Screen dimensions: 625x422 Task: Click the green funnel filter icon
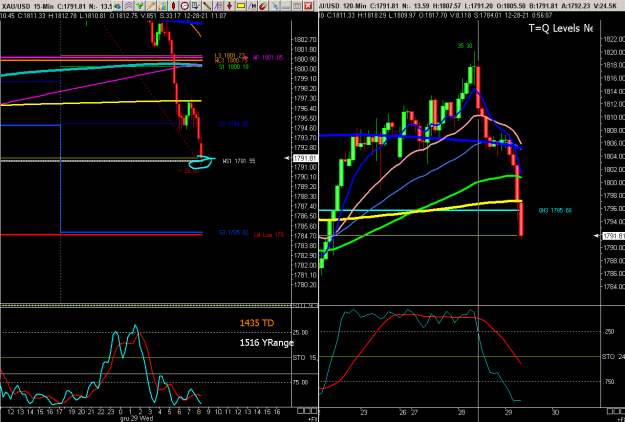[x=140, y=6]
